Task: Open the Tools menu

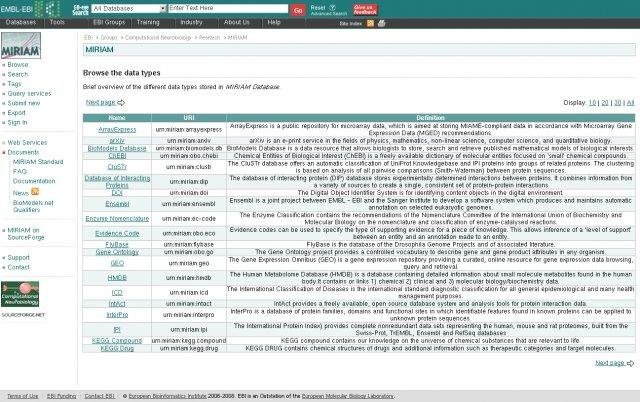Action: [x=57, y=22]
